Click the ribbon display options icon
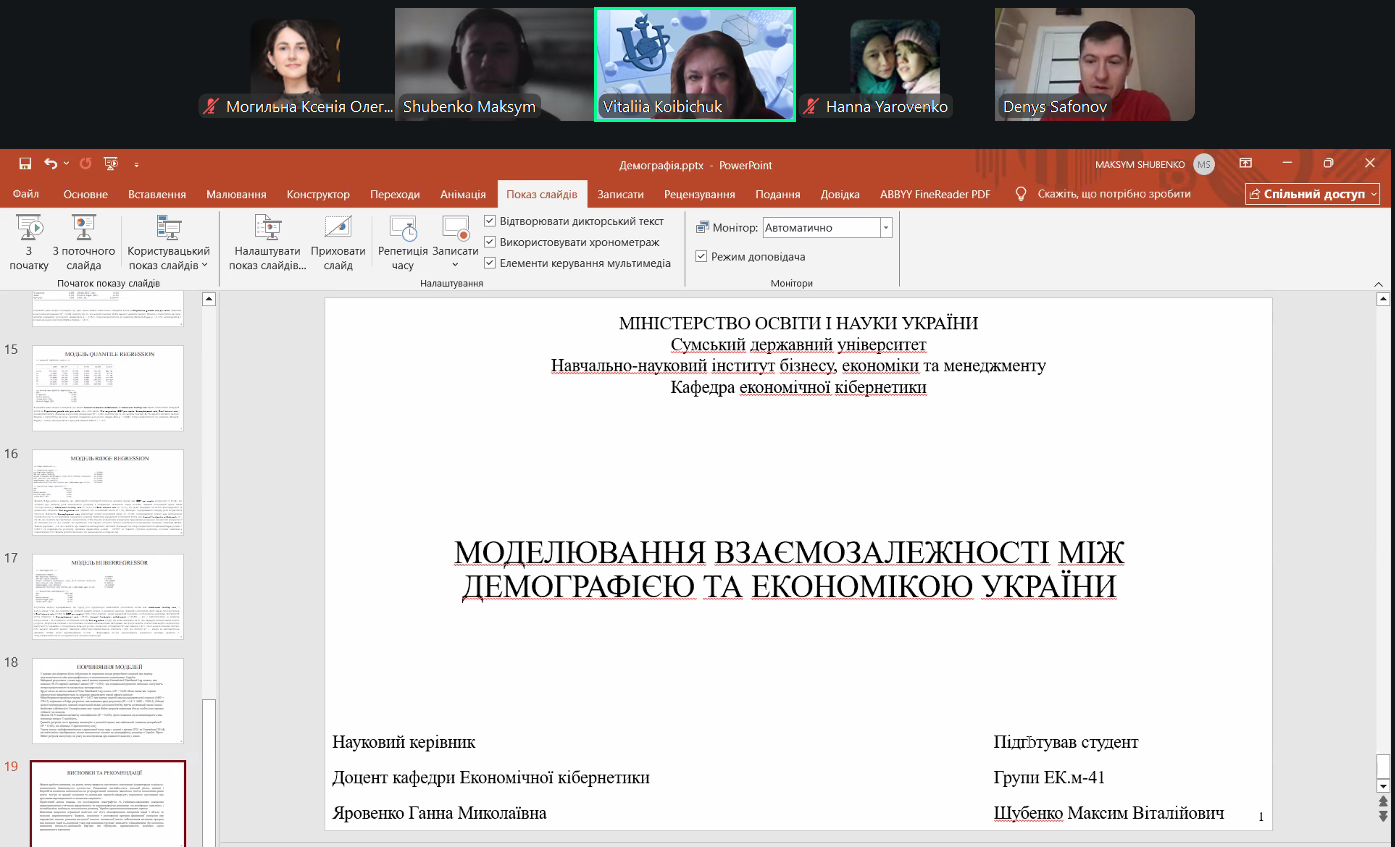 (x=1246, y=164)
